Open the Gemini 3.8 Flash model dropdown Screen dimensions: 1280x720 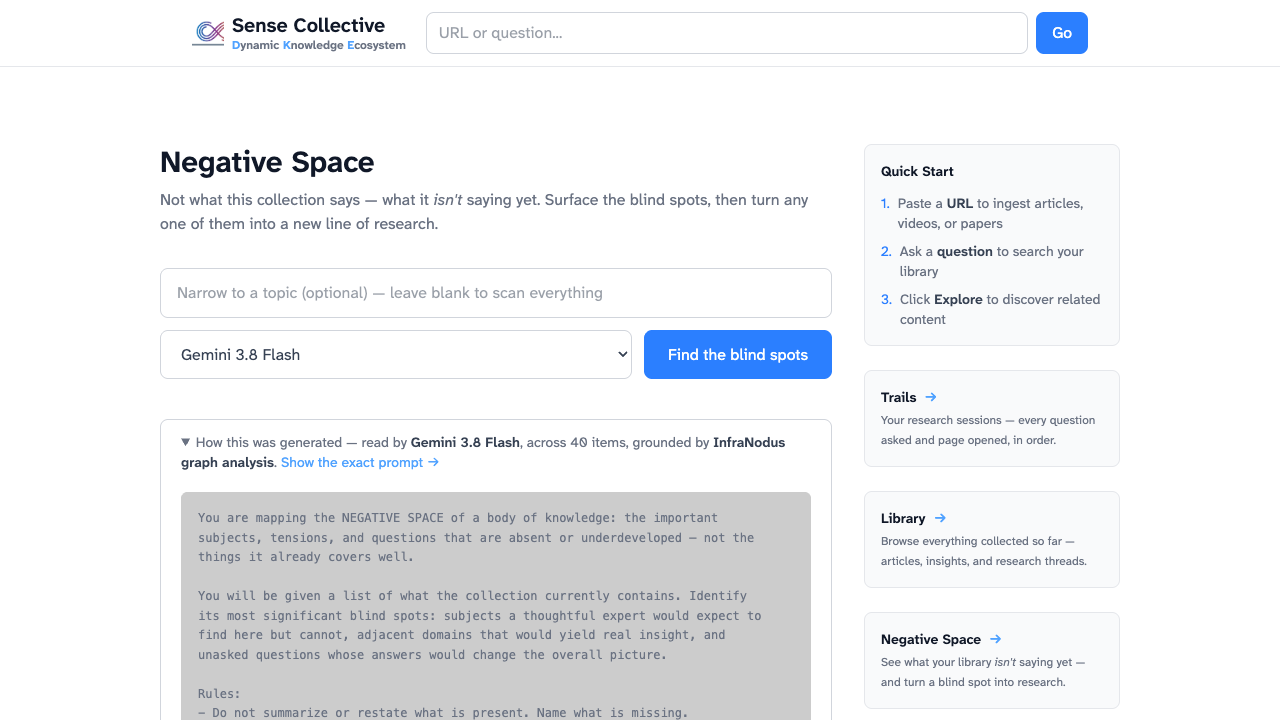396,355
